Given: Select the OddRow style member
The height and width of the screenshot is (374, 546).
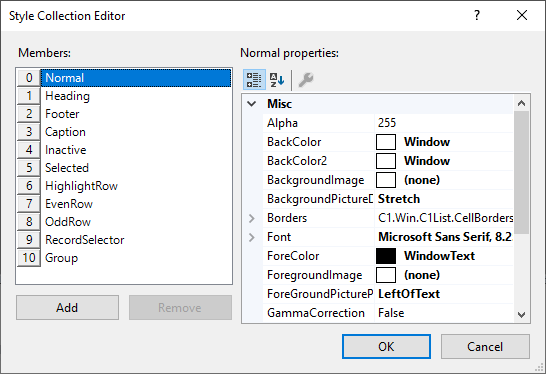Looking at the screenshot, I should (x=136, y=222).
